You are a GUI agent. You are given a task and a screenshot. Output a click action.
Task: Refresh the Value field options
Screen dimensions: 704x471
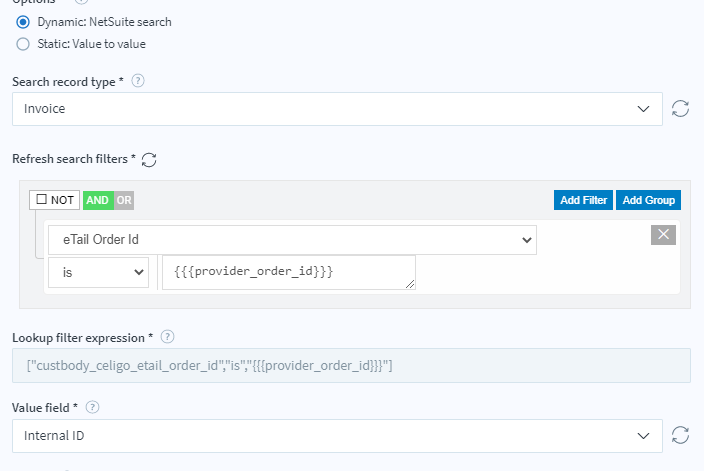coord(680,435)
